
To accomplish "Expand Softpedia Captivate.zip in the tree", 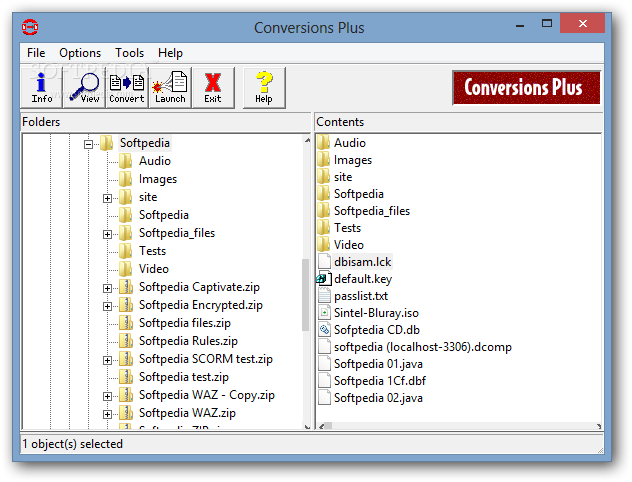I will tap(107, 288).
